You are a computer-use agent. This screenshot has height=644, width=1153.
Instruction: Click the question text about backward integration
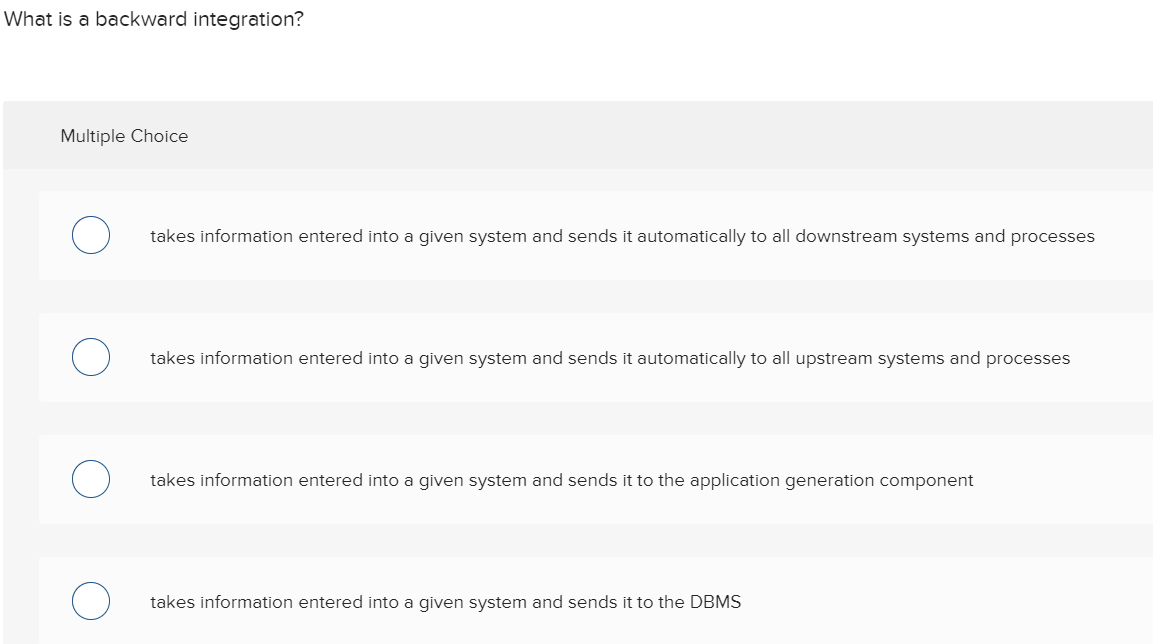coord(153,21)
